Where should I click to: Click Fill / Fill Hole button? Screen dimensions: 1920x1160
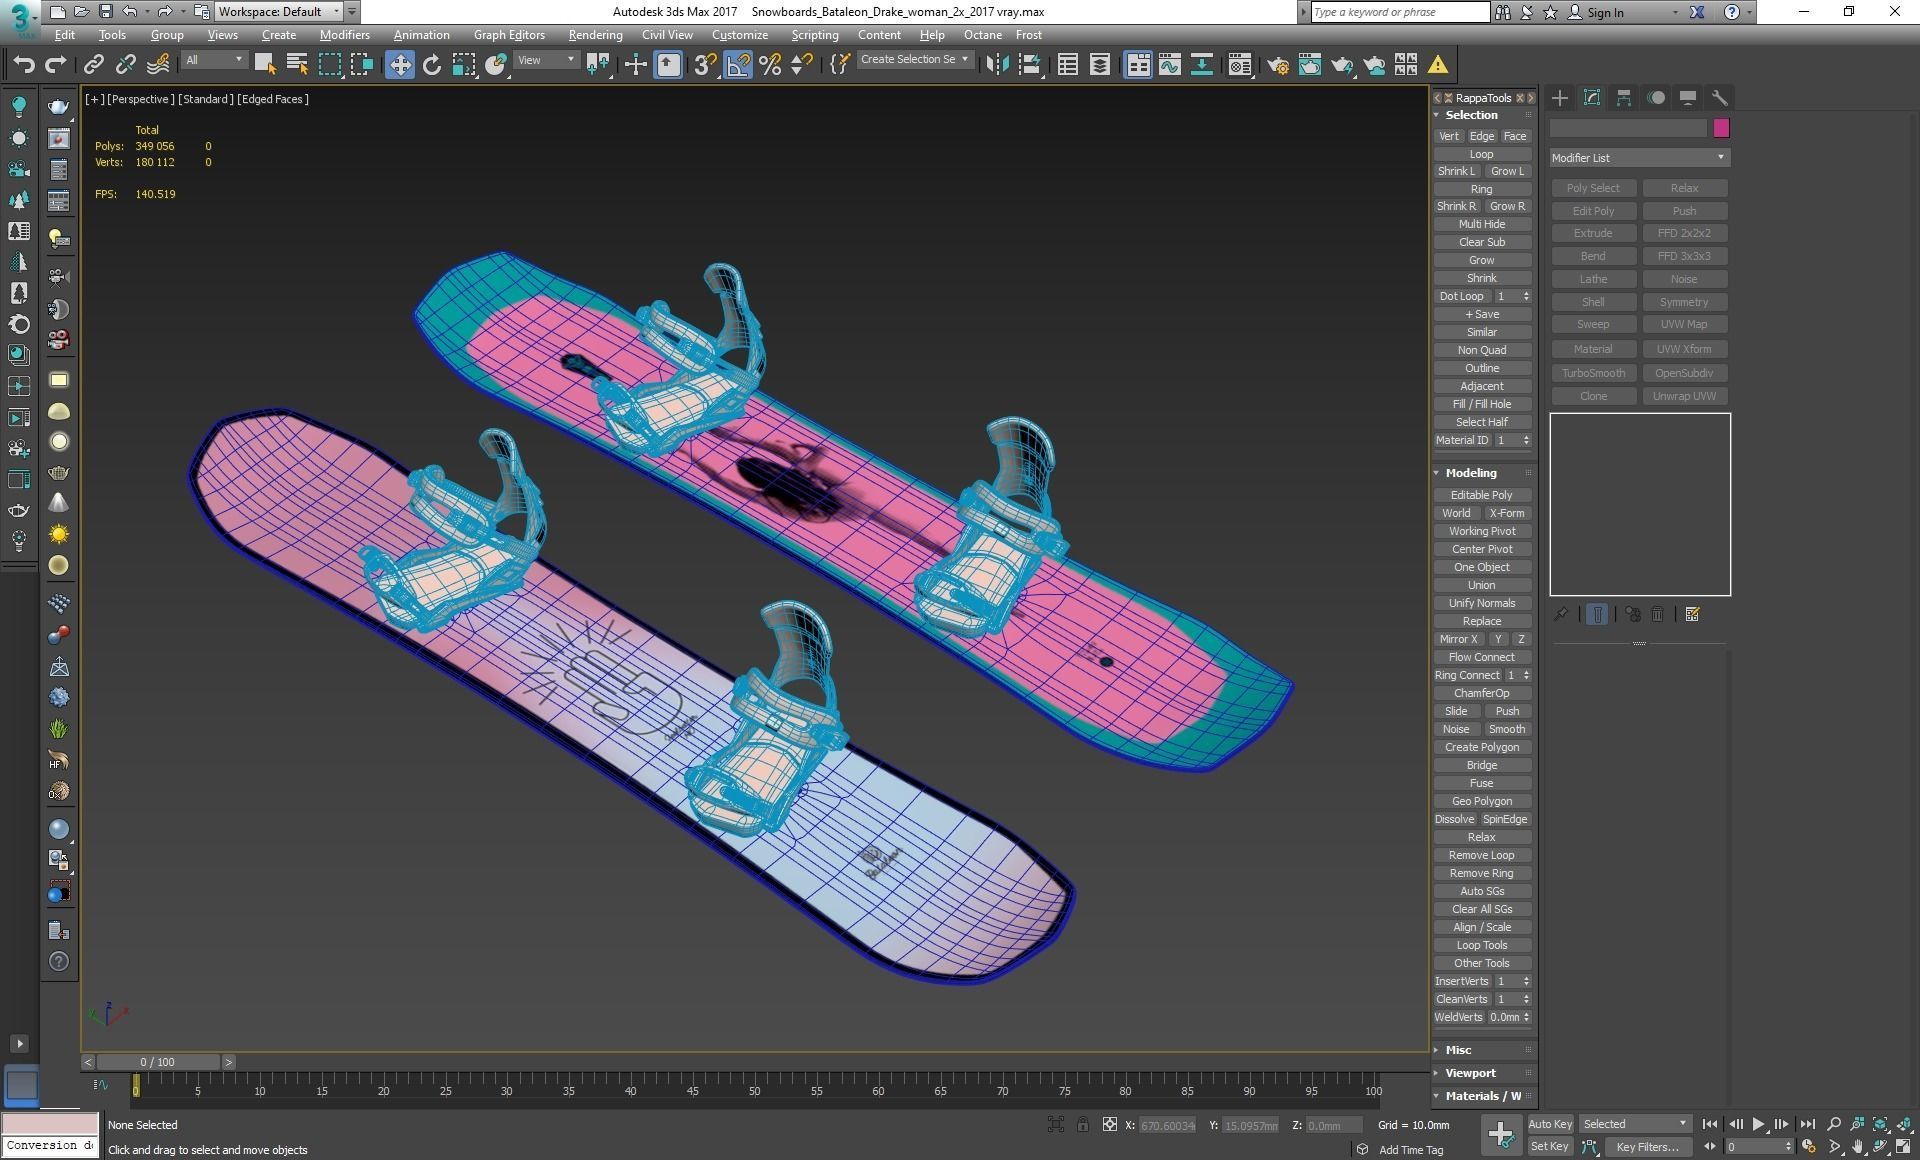1482,404
